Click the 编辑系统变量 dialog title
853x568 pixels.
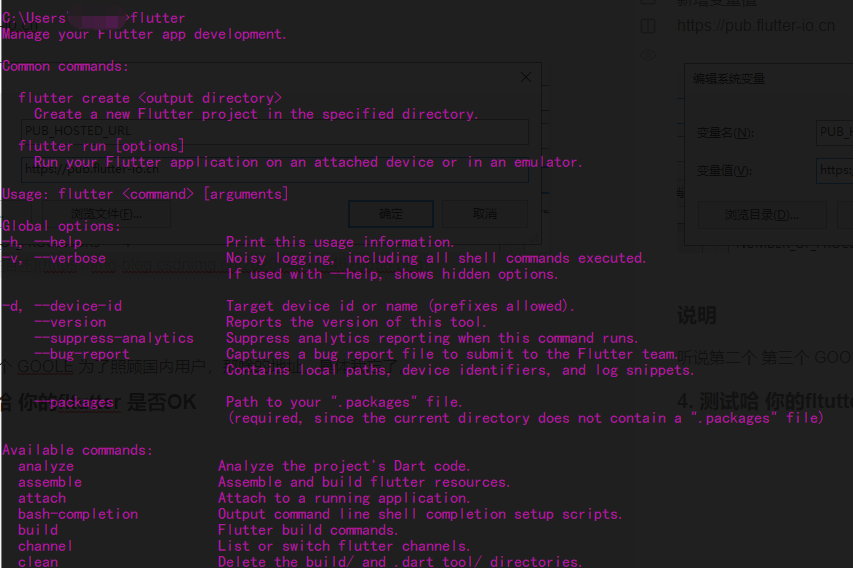pyautogui.click(x=728, y=79)
